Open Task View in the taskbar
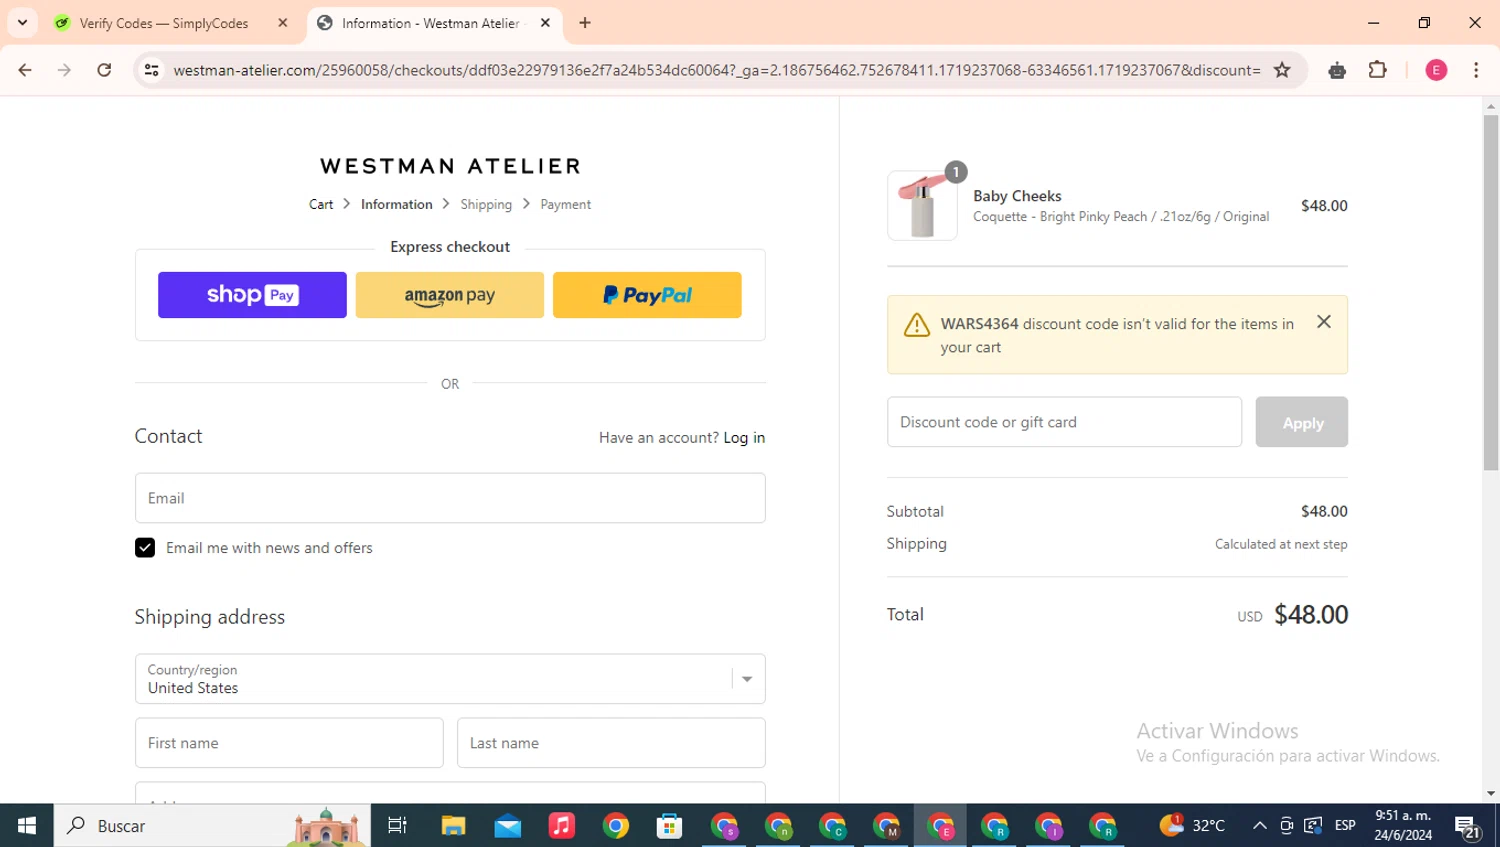The height and width of the screenshot is (847, 1500). (x=397, y=826)
